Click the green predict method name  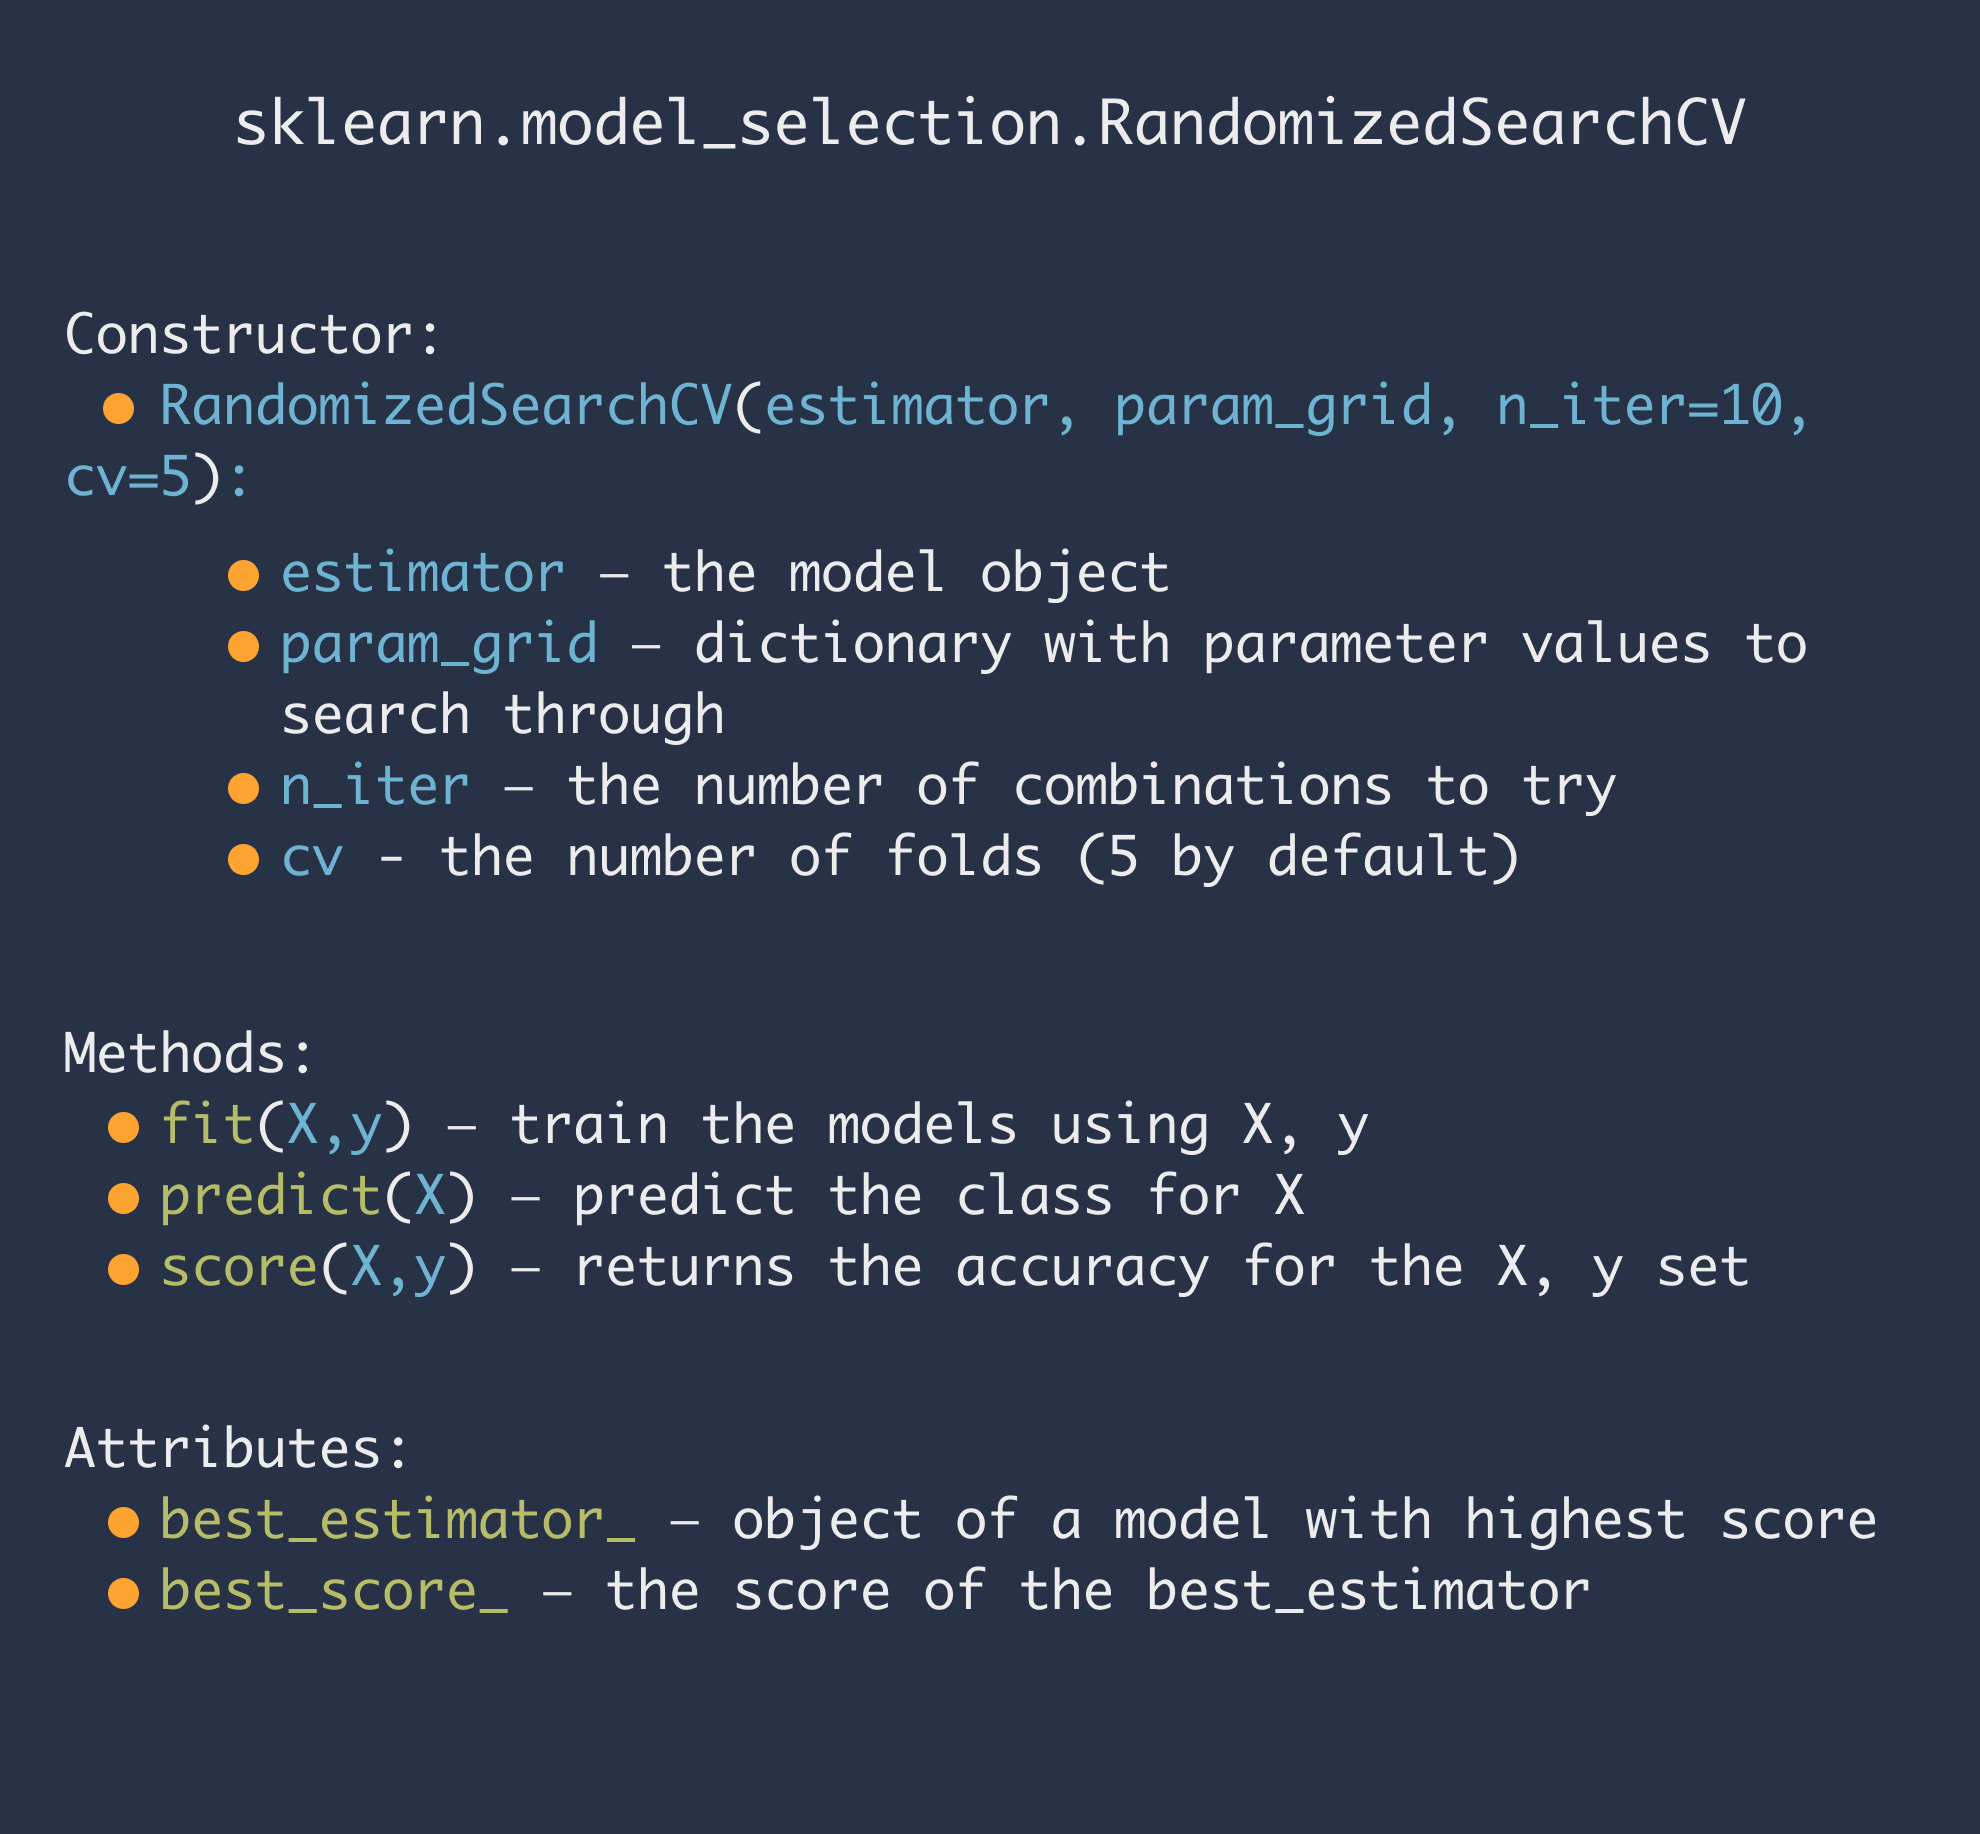pyautogui.click(x=271, y=1198)
